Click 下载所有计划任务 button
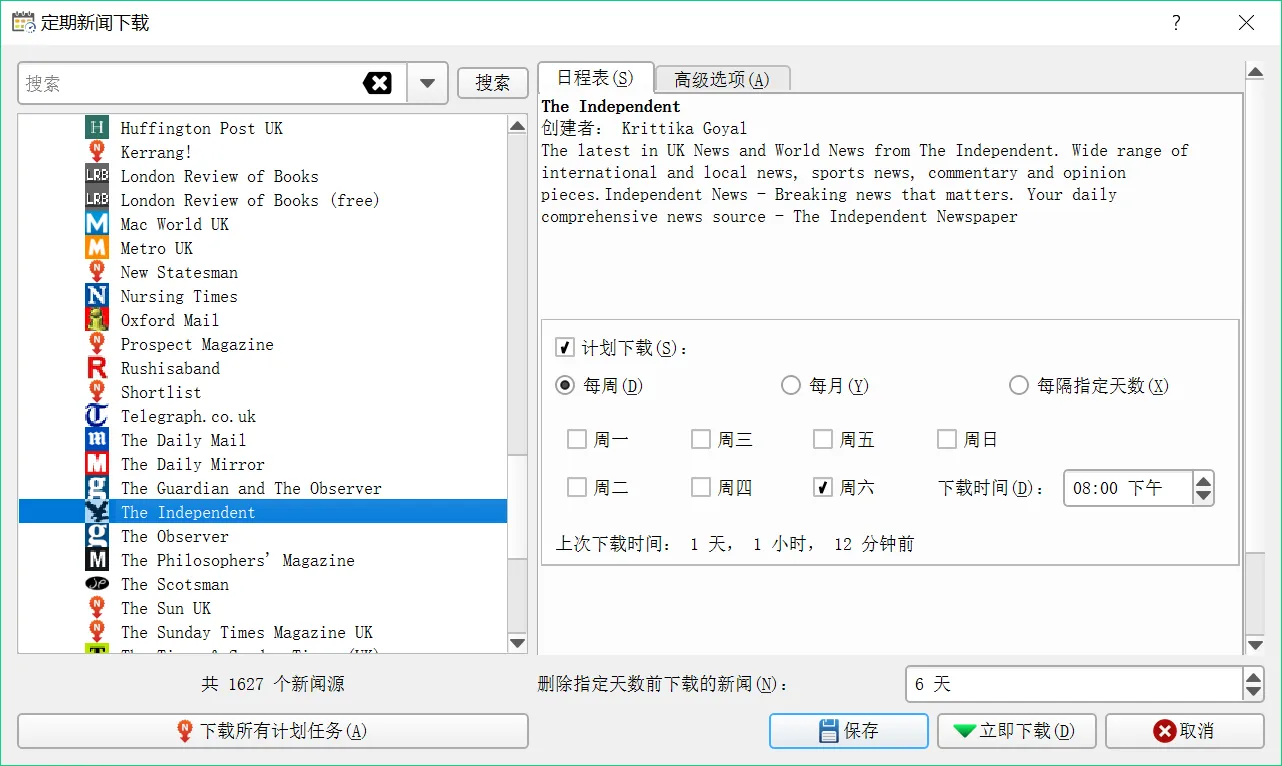The image size is (1282, 766). coord(273,731)
